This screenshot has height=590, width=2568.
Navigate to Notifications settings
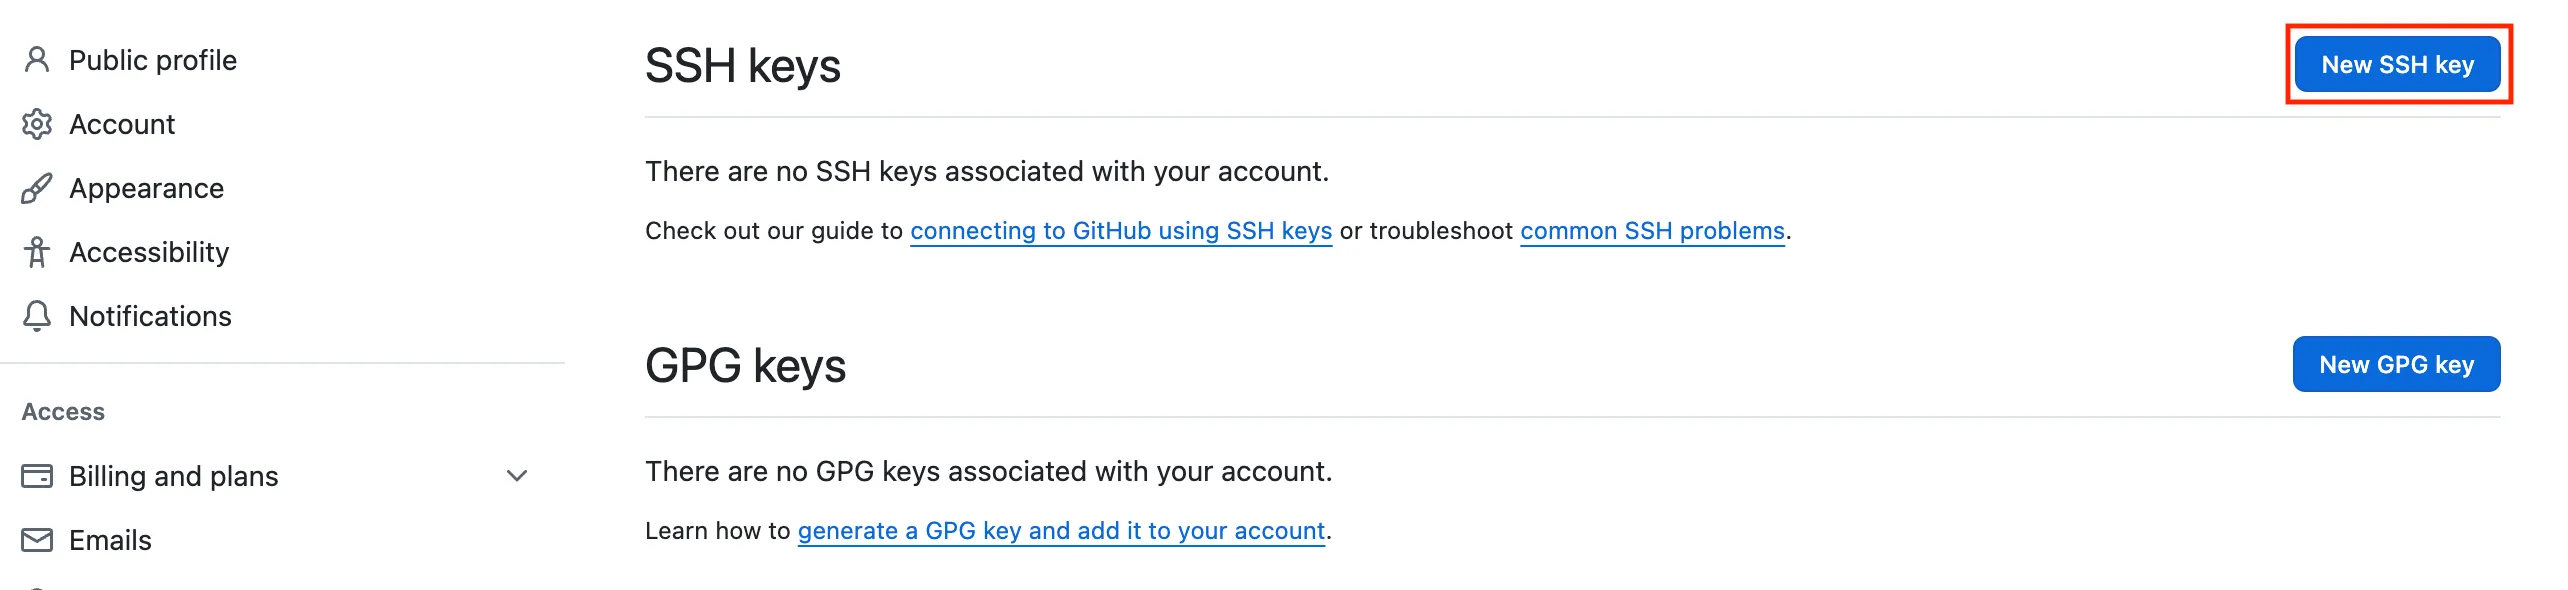point(150,316)
